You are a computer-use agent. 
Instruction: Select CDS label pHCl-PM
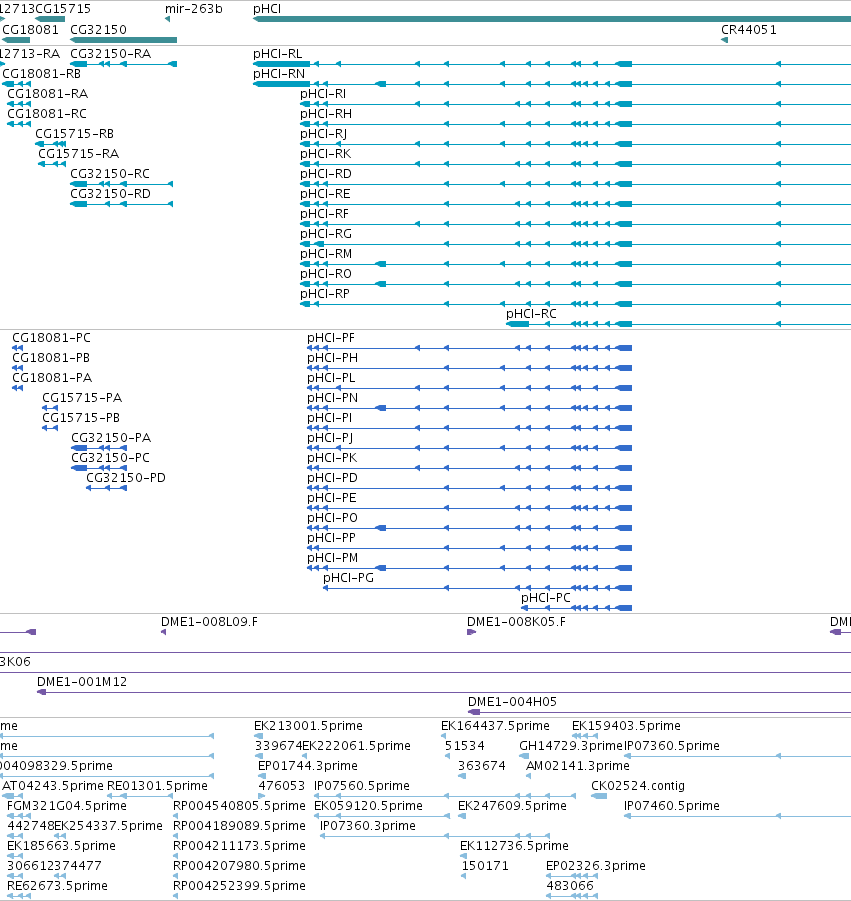point(332,559)
